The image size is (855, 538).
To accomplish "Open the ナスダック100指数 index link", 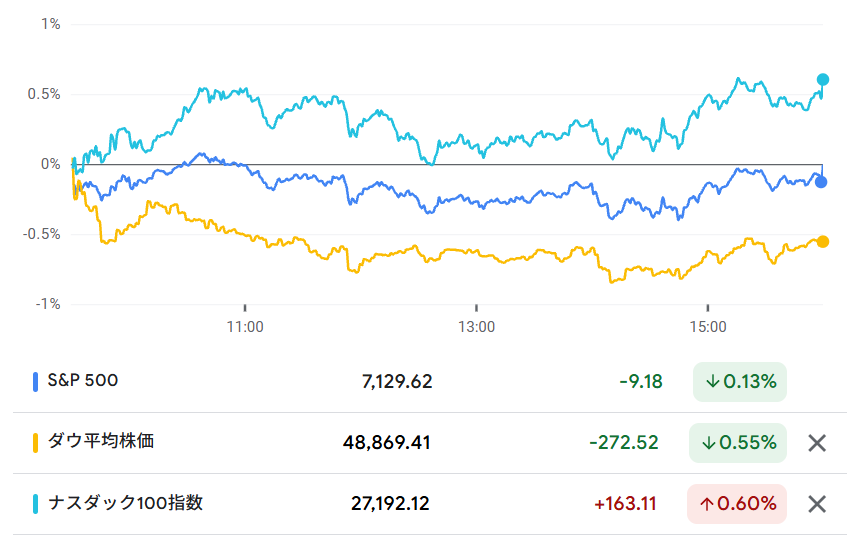I will (x=126, y=503).
